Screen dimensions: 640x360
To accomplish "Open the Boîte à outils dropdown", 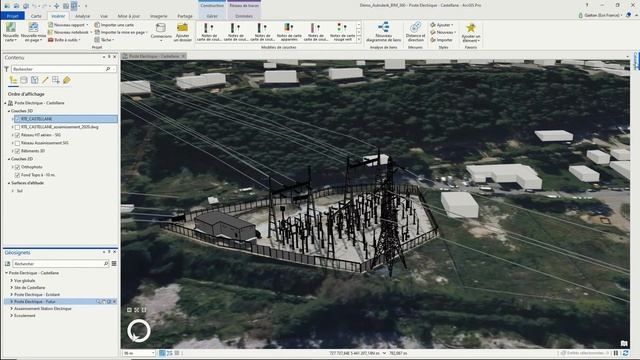I will click(x=79, y=40).
